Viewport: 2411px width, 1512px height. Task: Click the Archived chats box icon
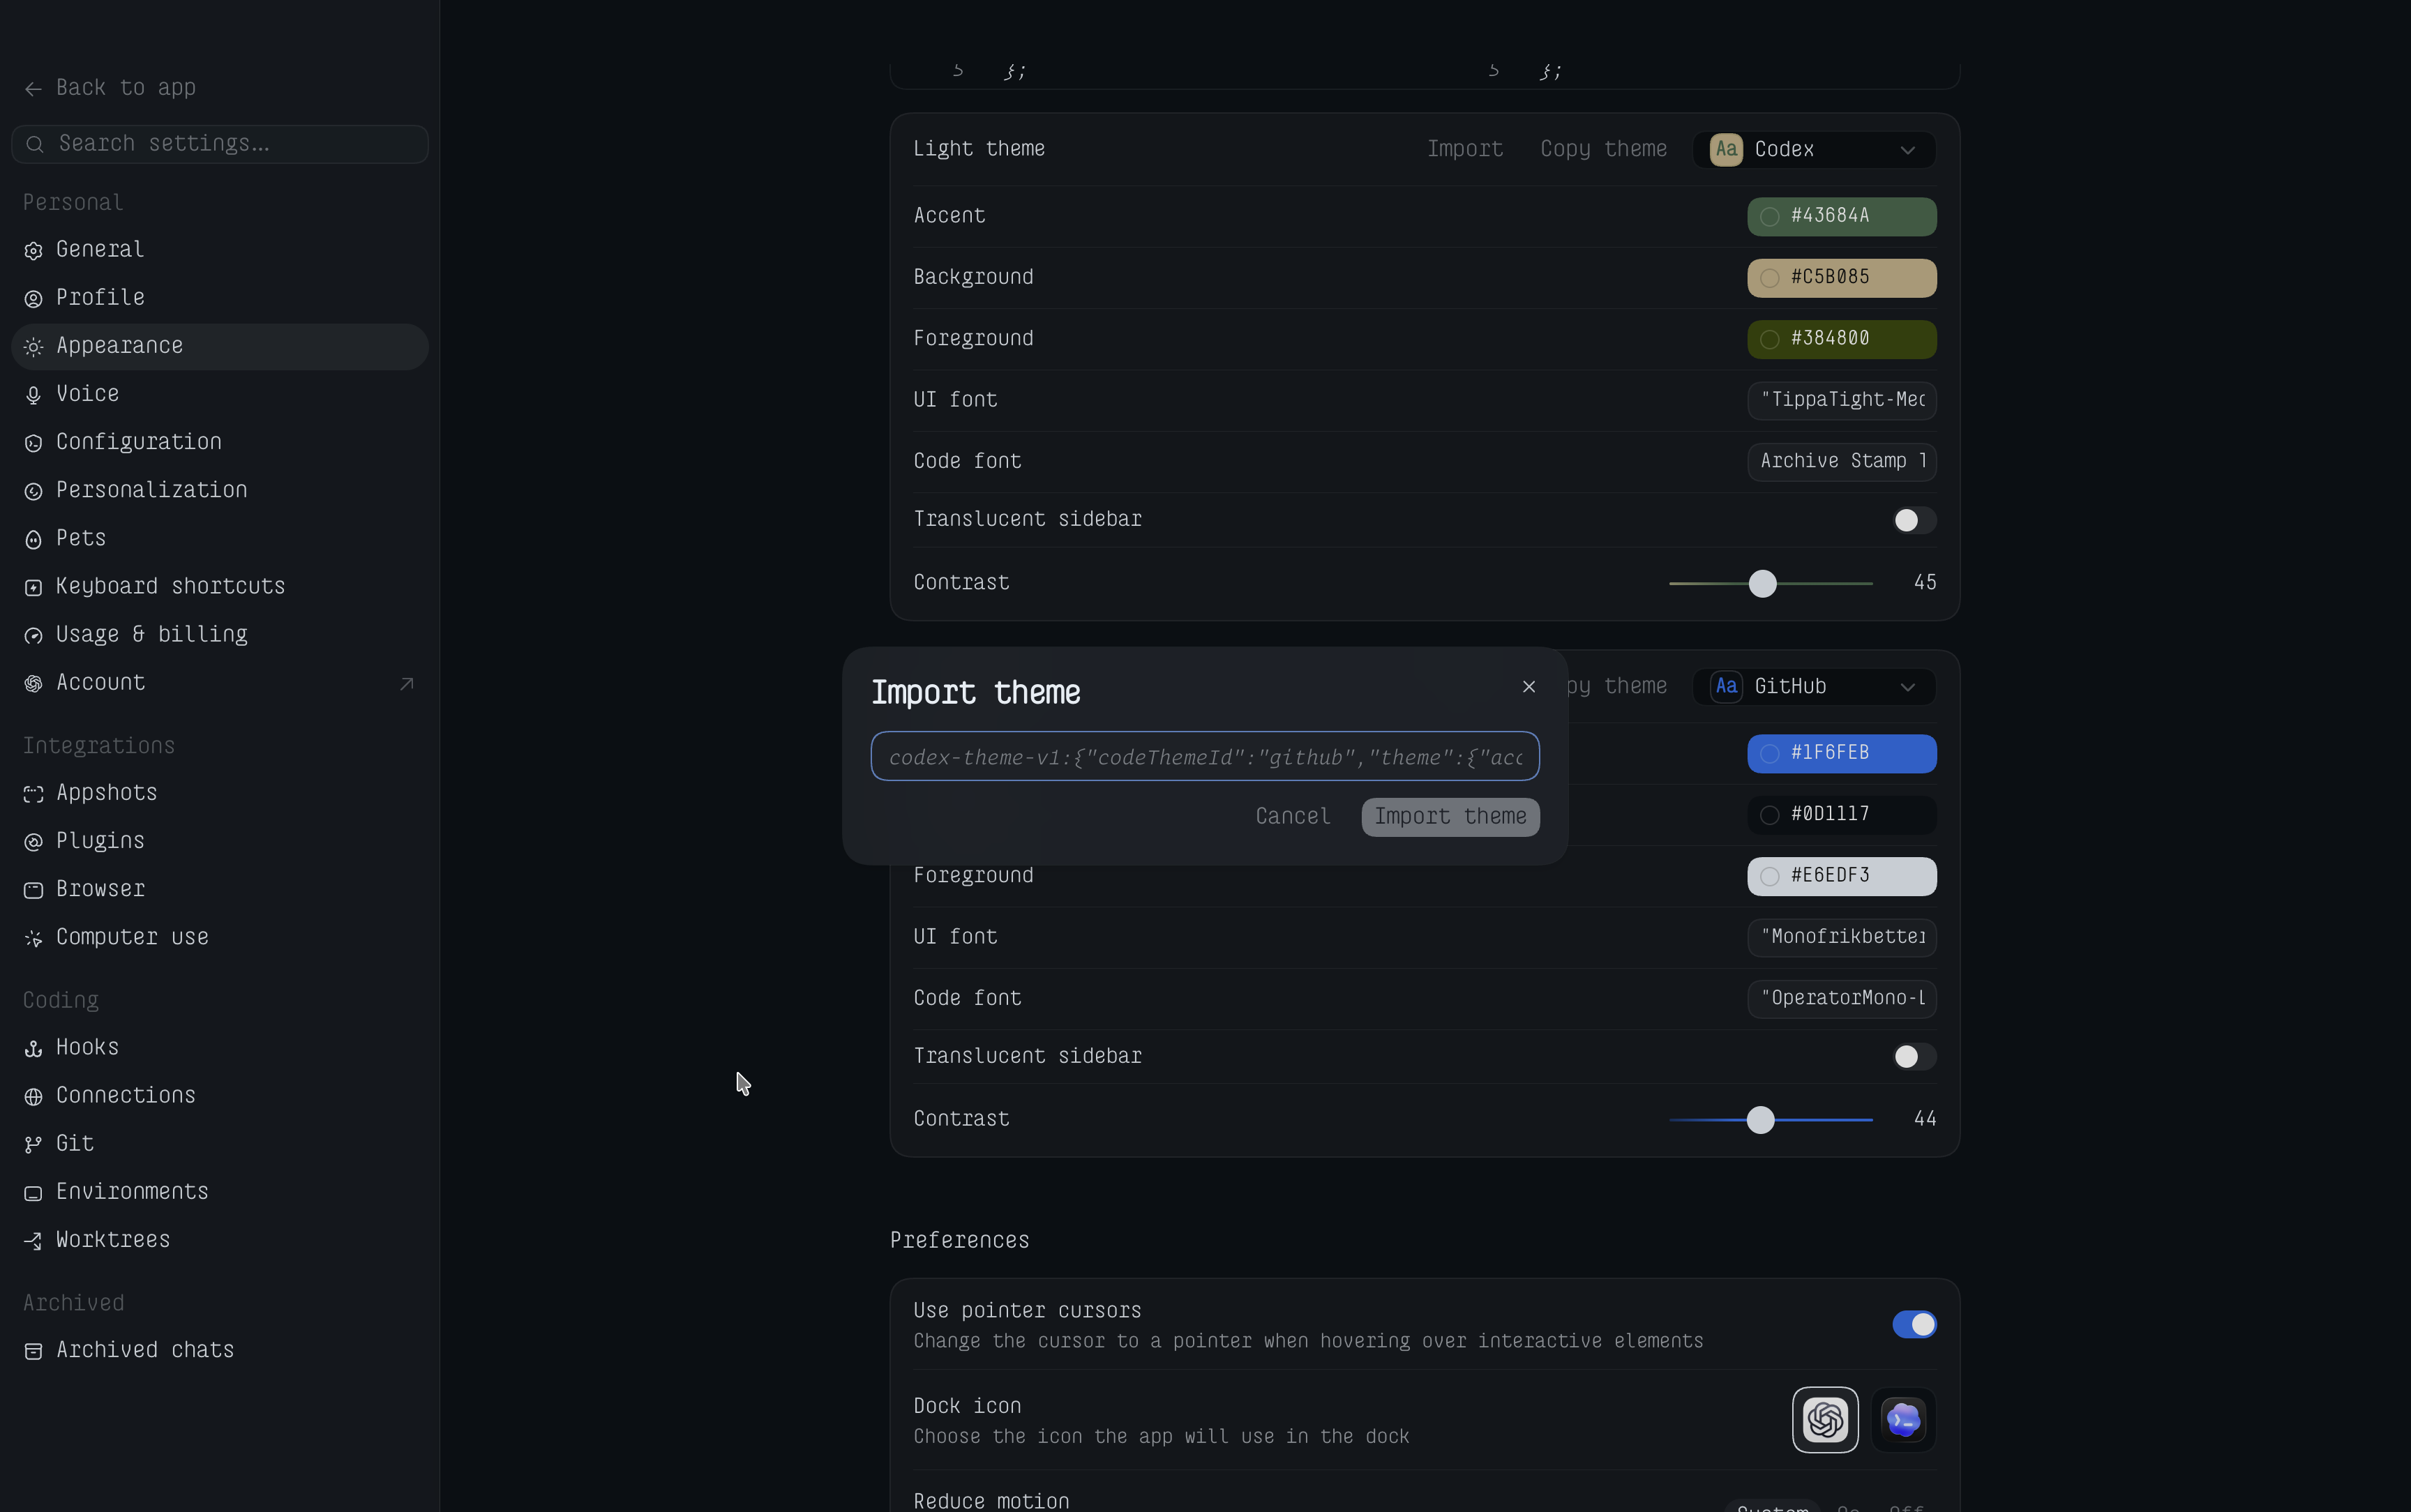(33, 1351)
